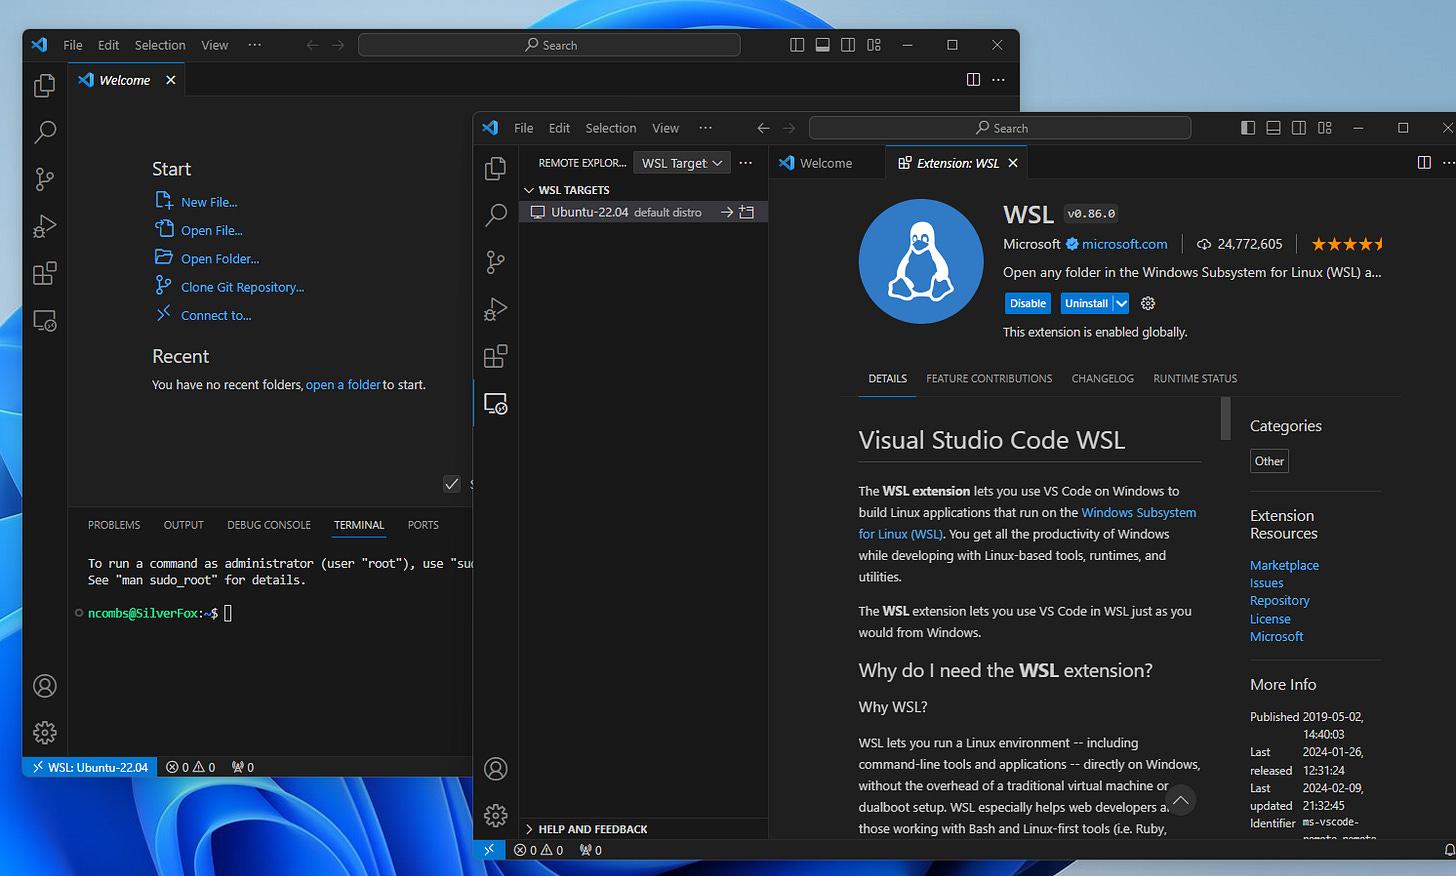This screenshot has width=1456, height=876.
Task: Open Remote Explorer in back window activity bar
Action: [x=45, y=321]
